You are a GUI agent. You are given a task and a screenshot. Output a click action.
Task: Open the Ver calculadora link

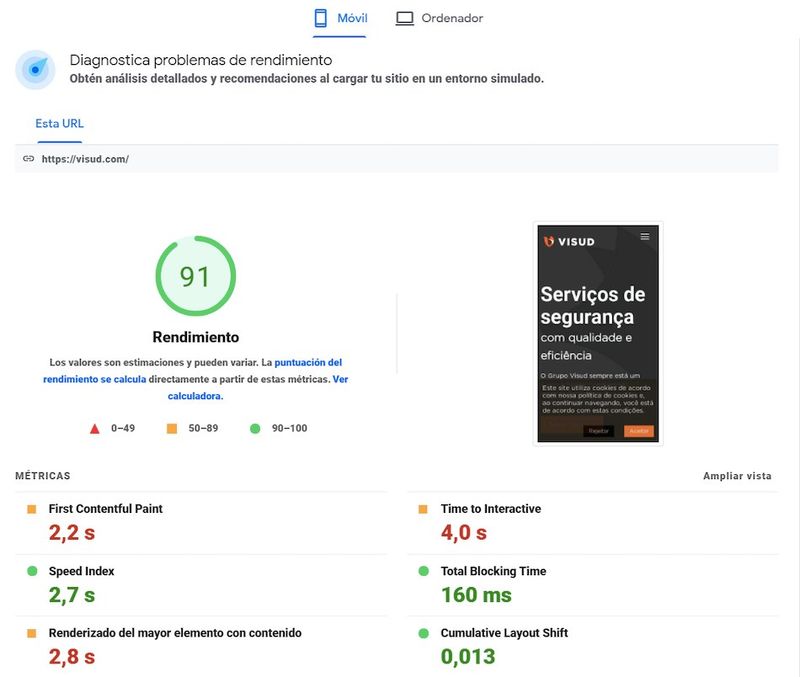tap(258, 388)
